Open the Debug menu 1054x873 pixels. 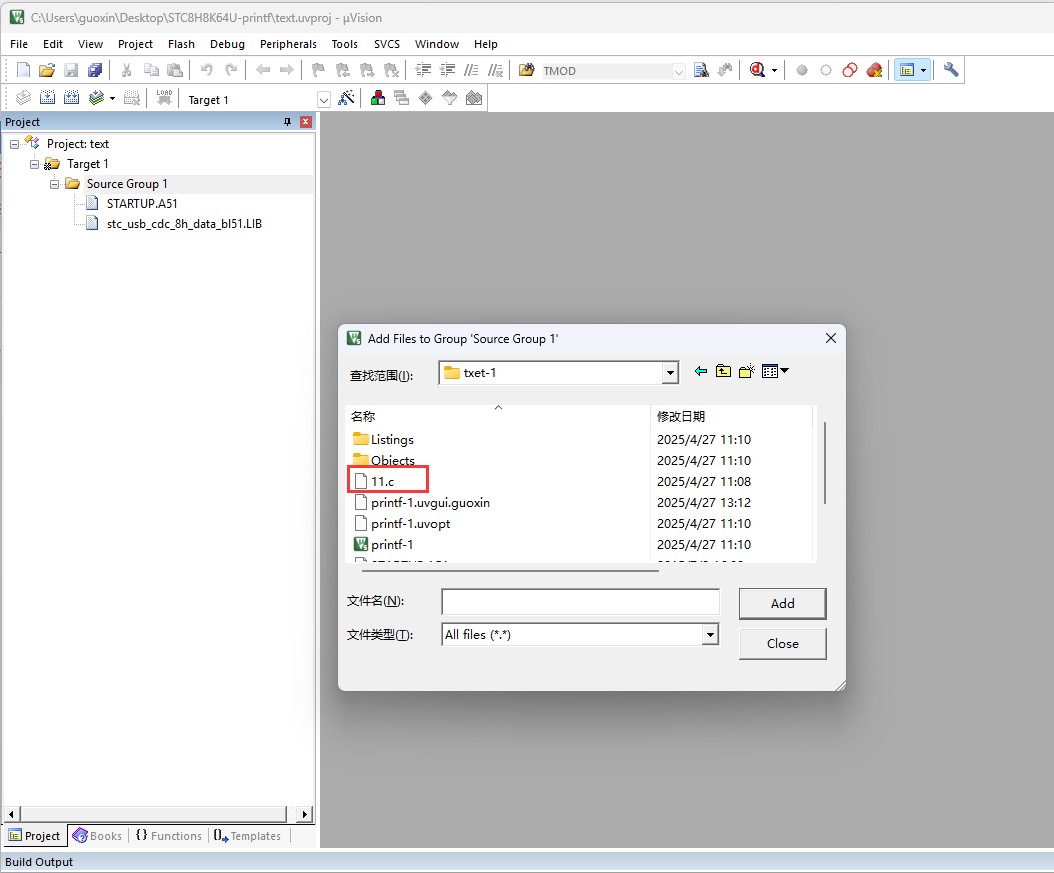tap(227, 44)
